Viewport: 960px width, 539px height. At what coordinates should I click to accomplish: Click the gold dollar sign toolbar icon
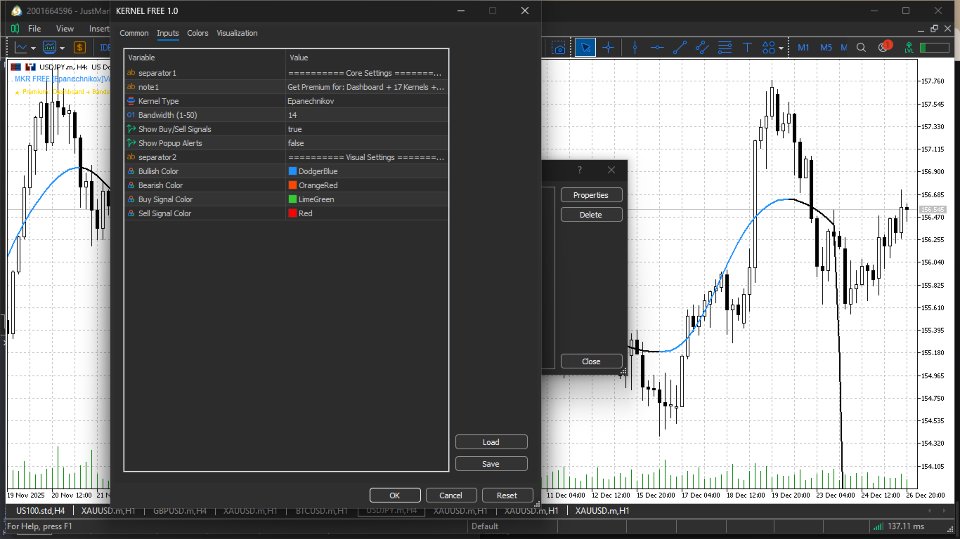[80, 48]
